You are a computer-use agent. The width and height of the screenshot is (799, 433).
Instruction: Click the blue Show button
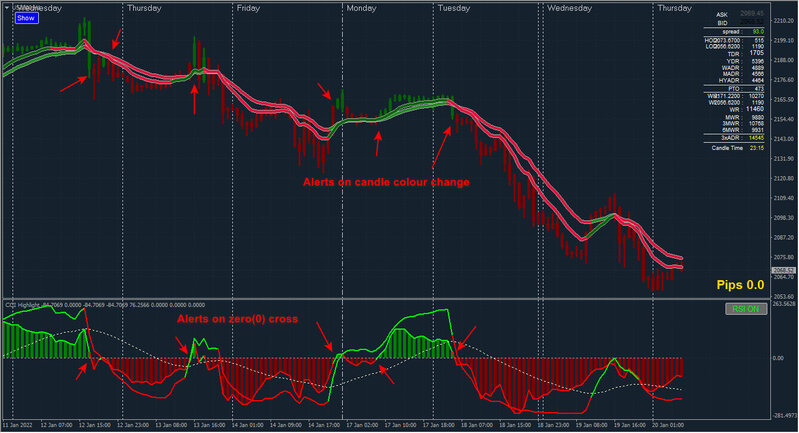[26, 18]
